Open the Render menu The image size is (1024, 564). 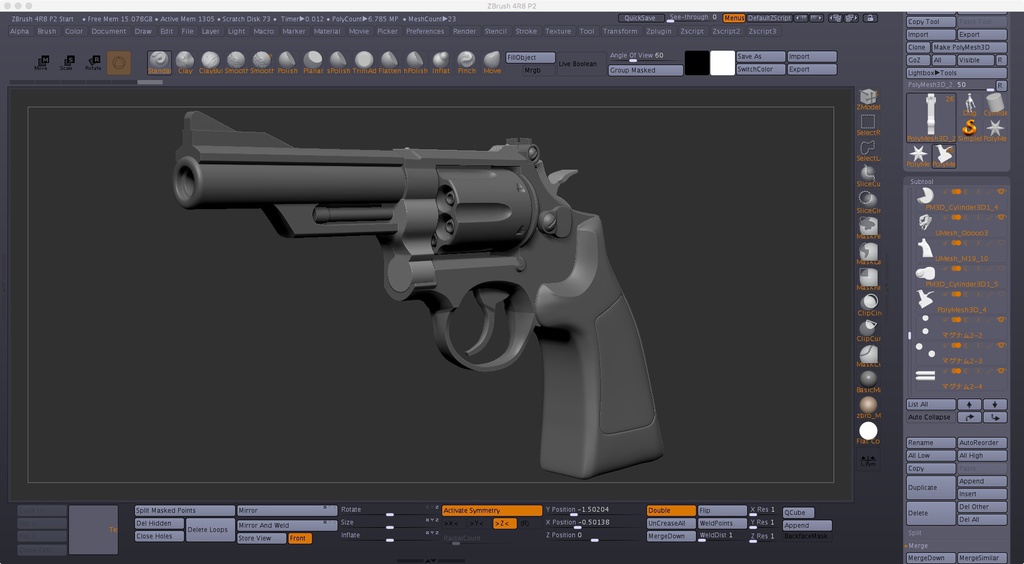point(464,31)
